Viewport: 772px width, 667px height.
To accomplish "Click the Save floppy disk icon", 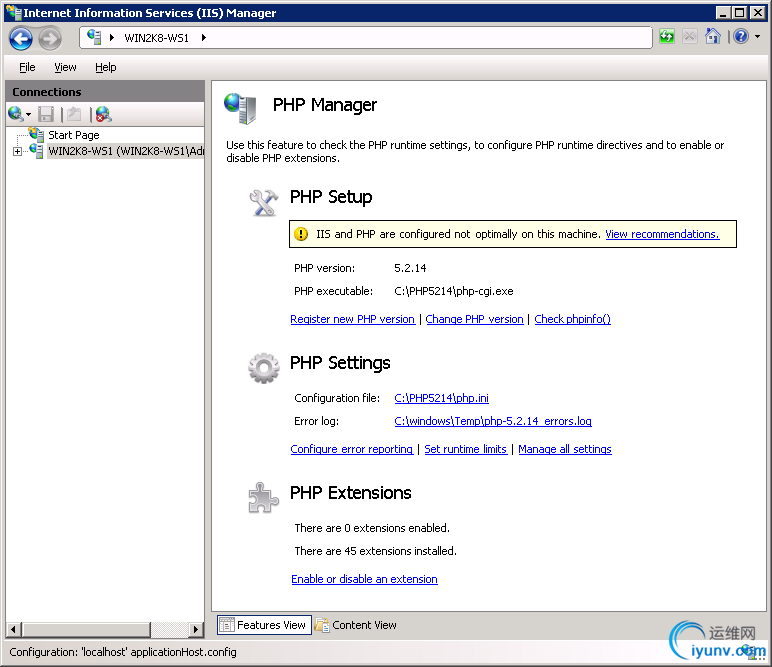I will (x=46, y=114).
